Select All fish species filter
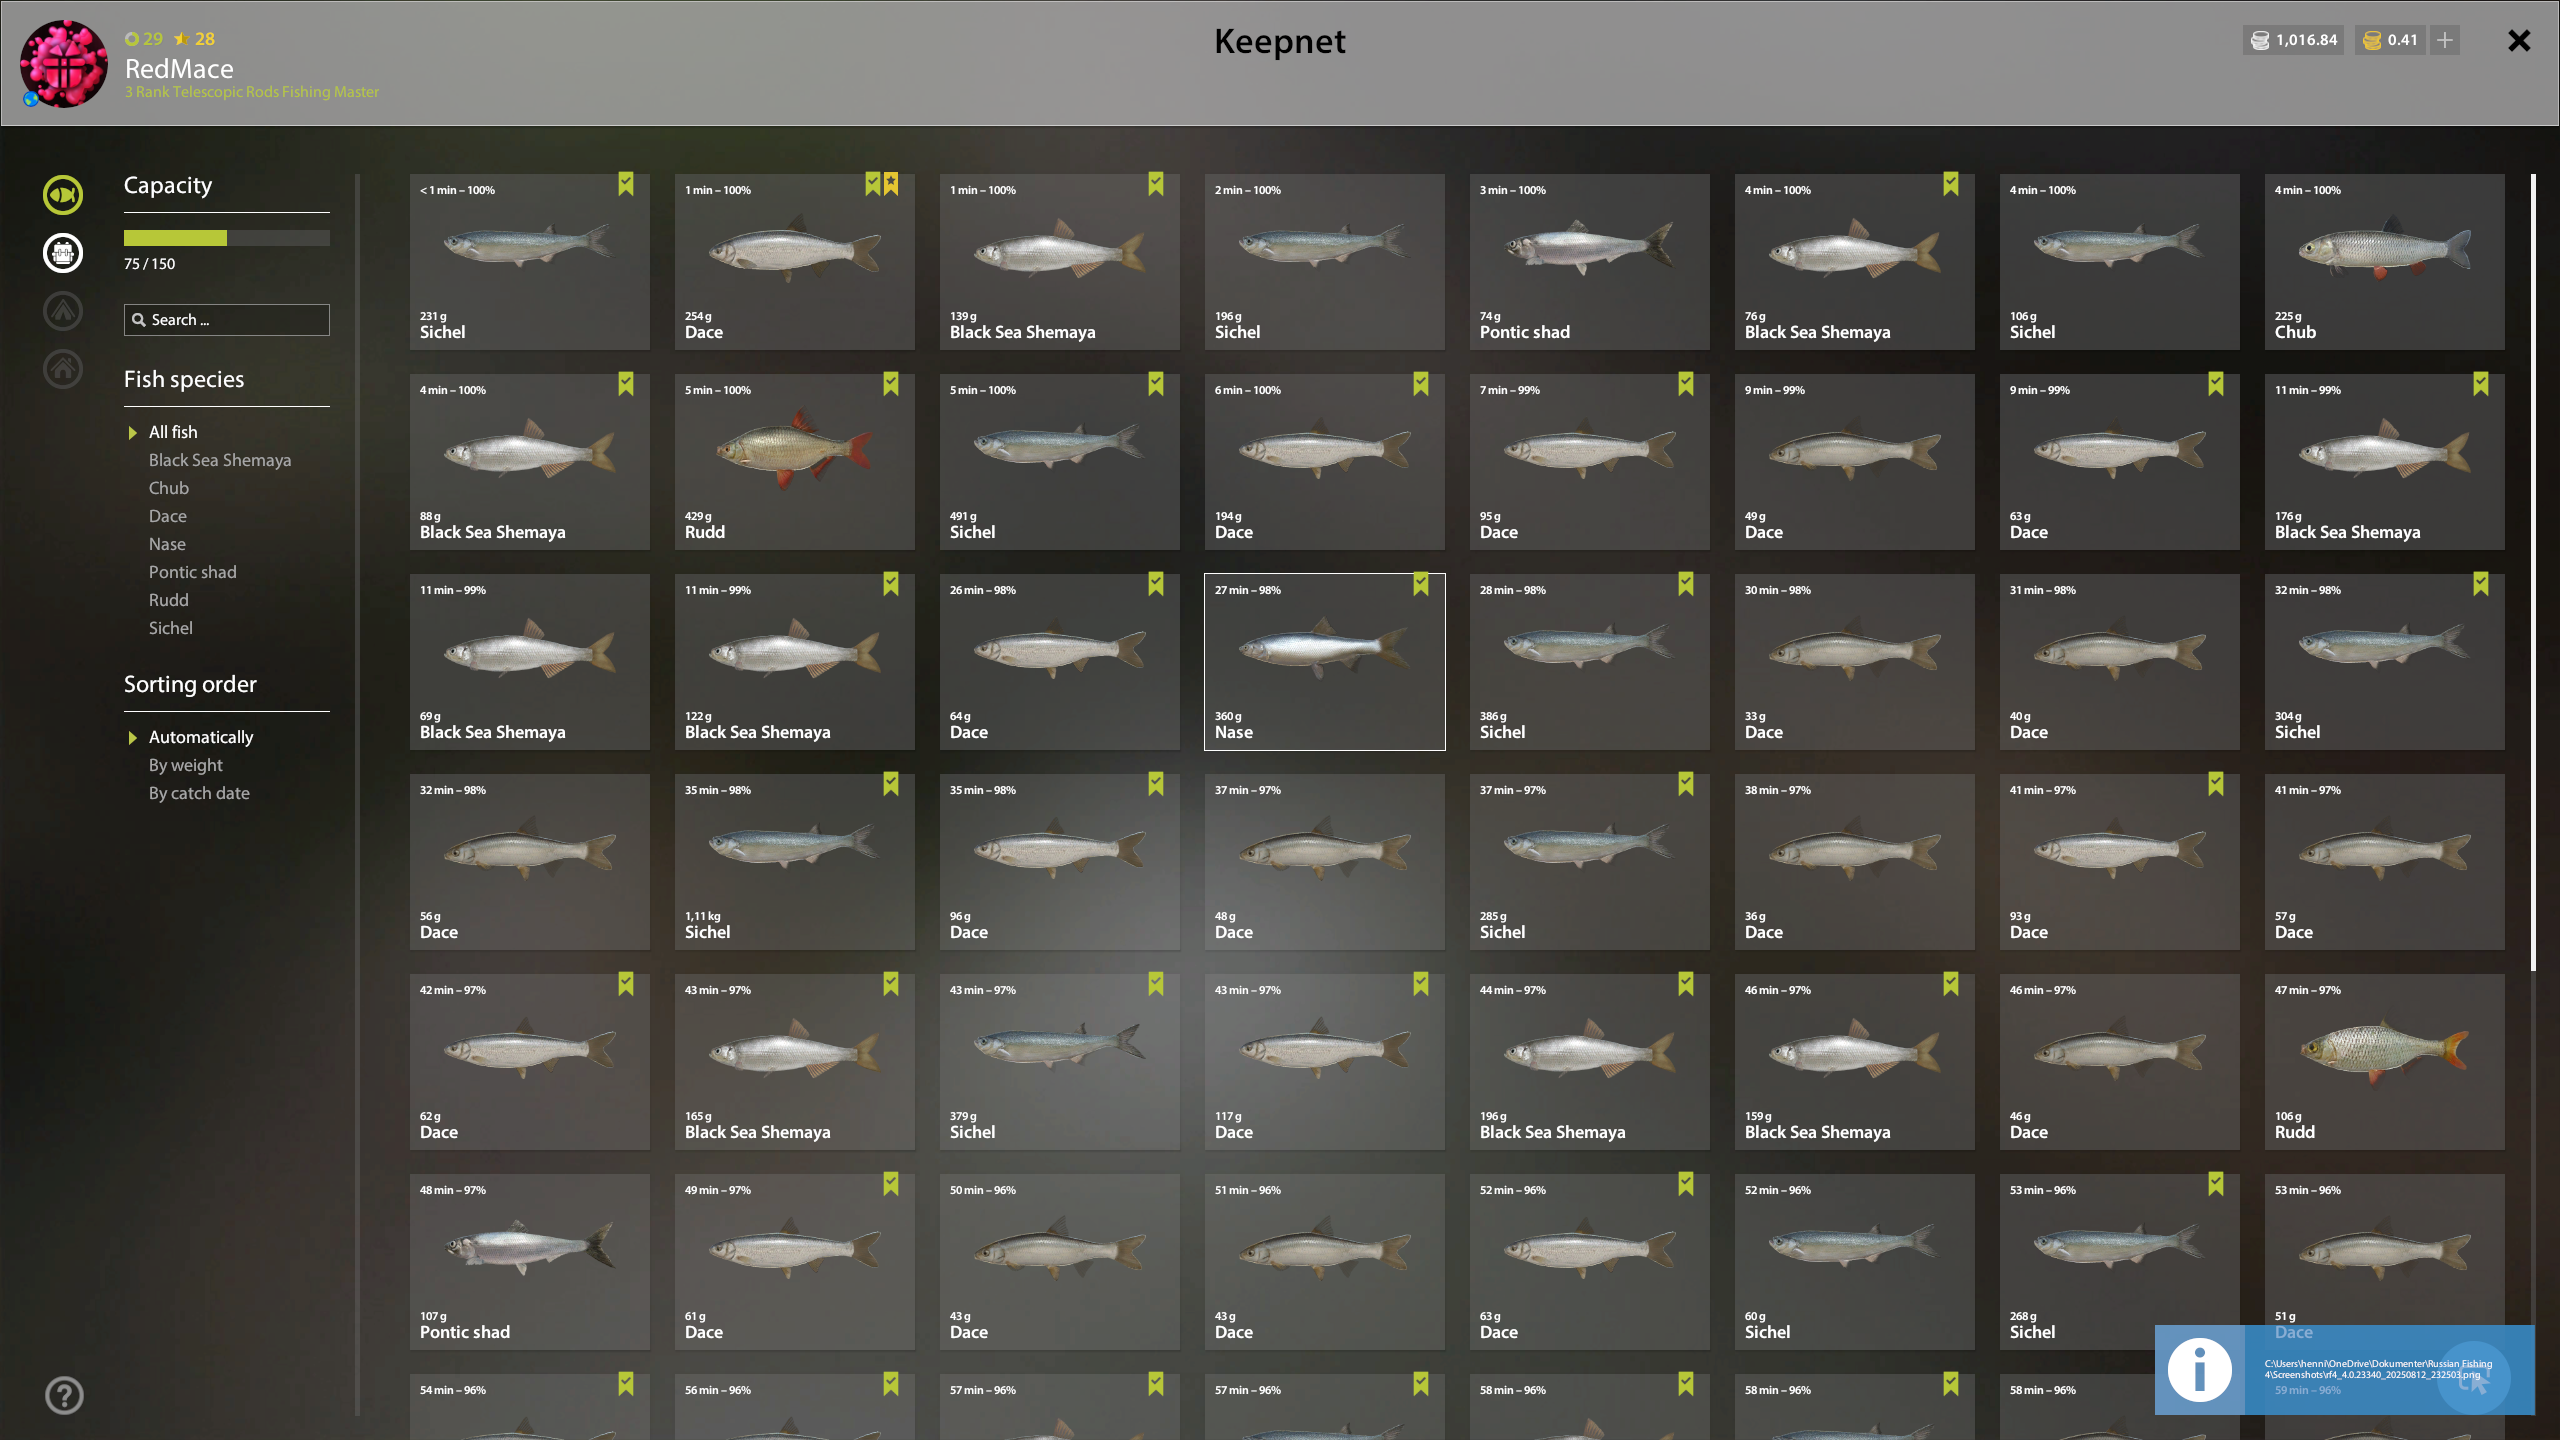The image size is (2560, 1440). (x=173, y=432)
